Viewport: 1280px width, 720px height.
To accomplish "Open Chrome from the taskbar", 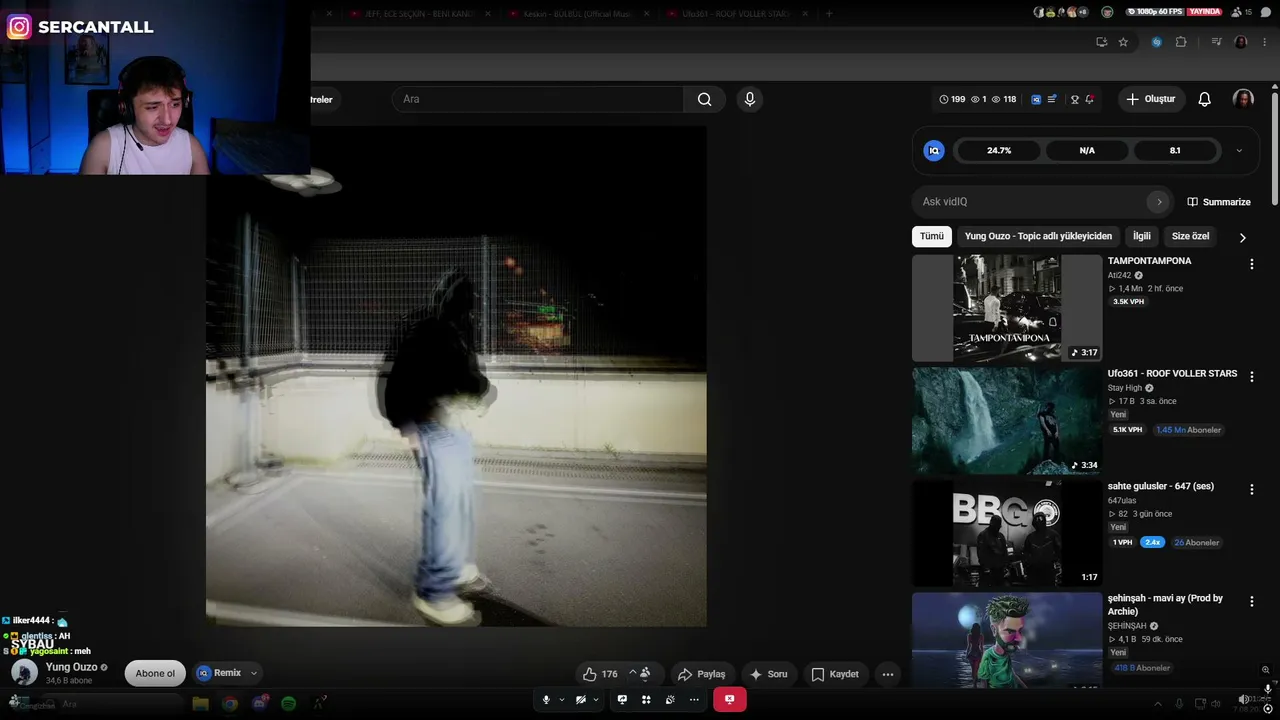I will tap(230, 703).
